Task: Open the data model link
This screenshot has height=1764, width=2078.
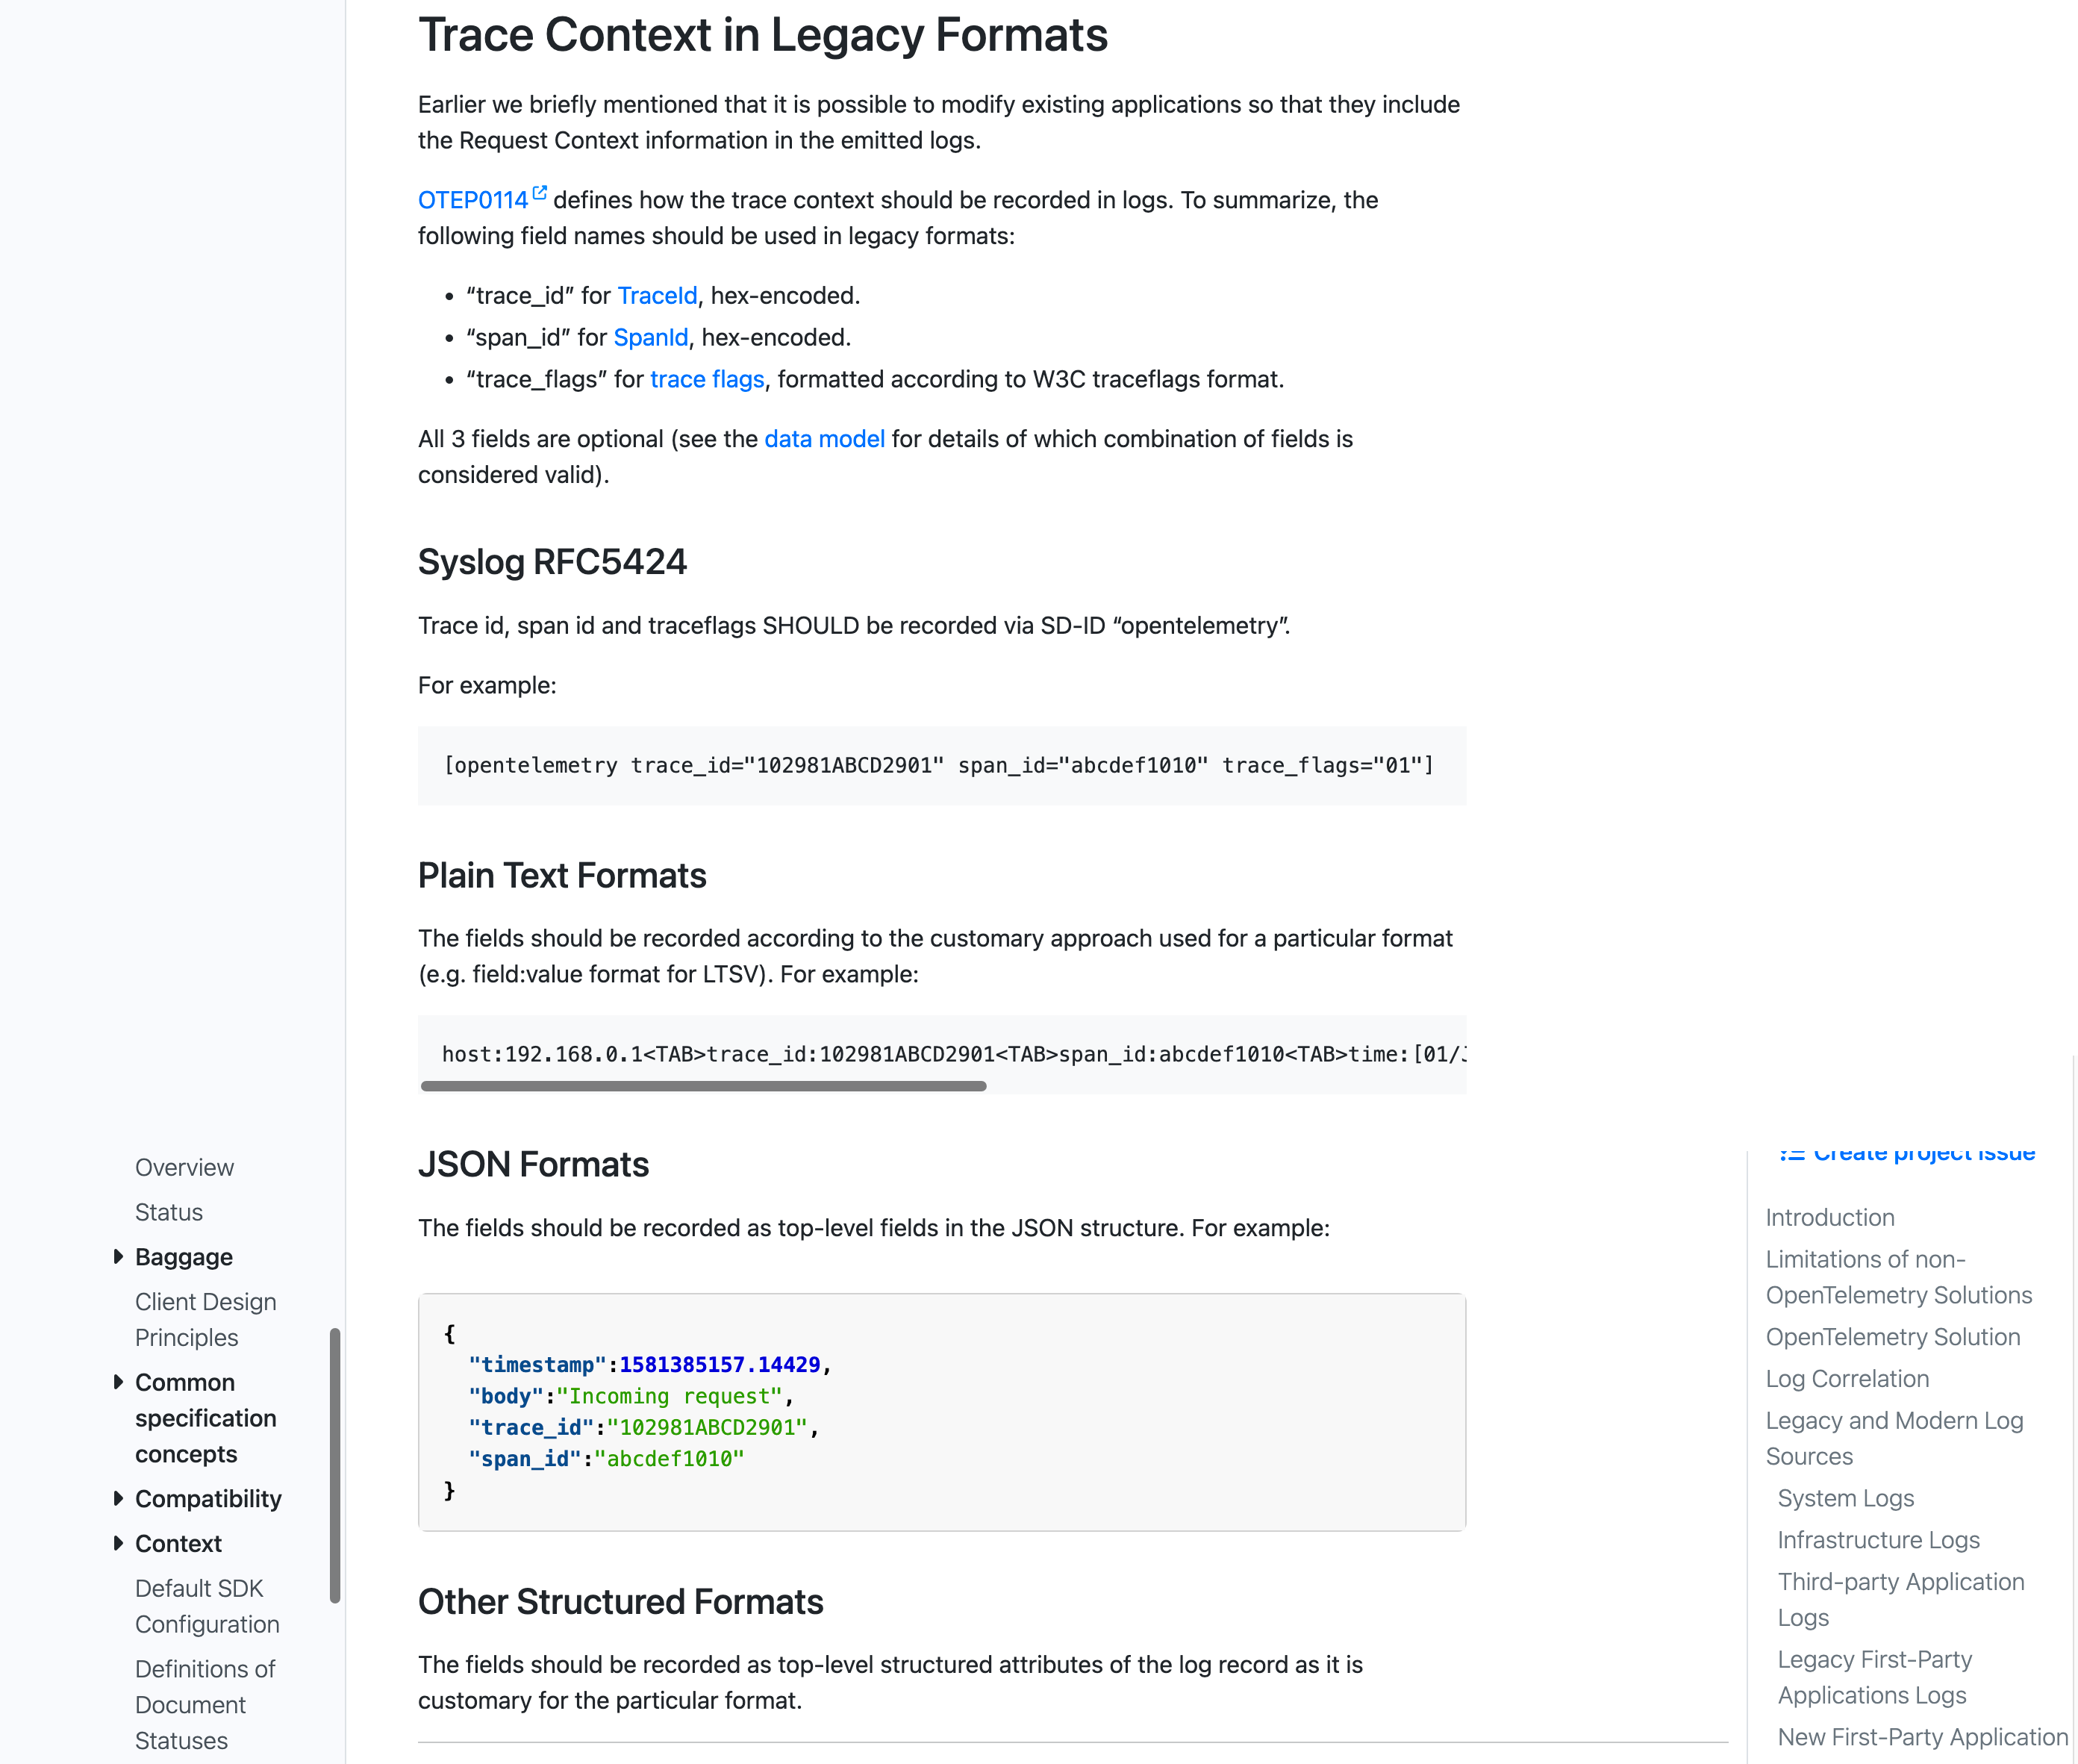Action: 824,438
